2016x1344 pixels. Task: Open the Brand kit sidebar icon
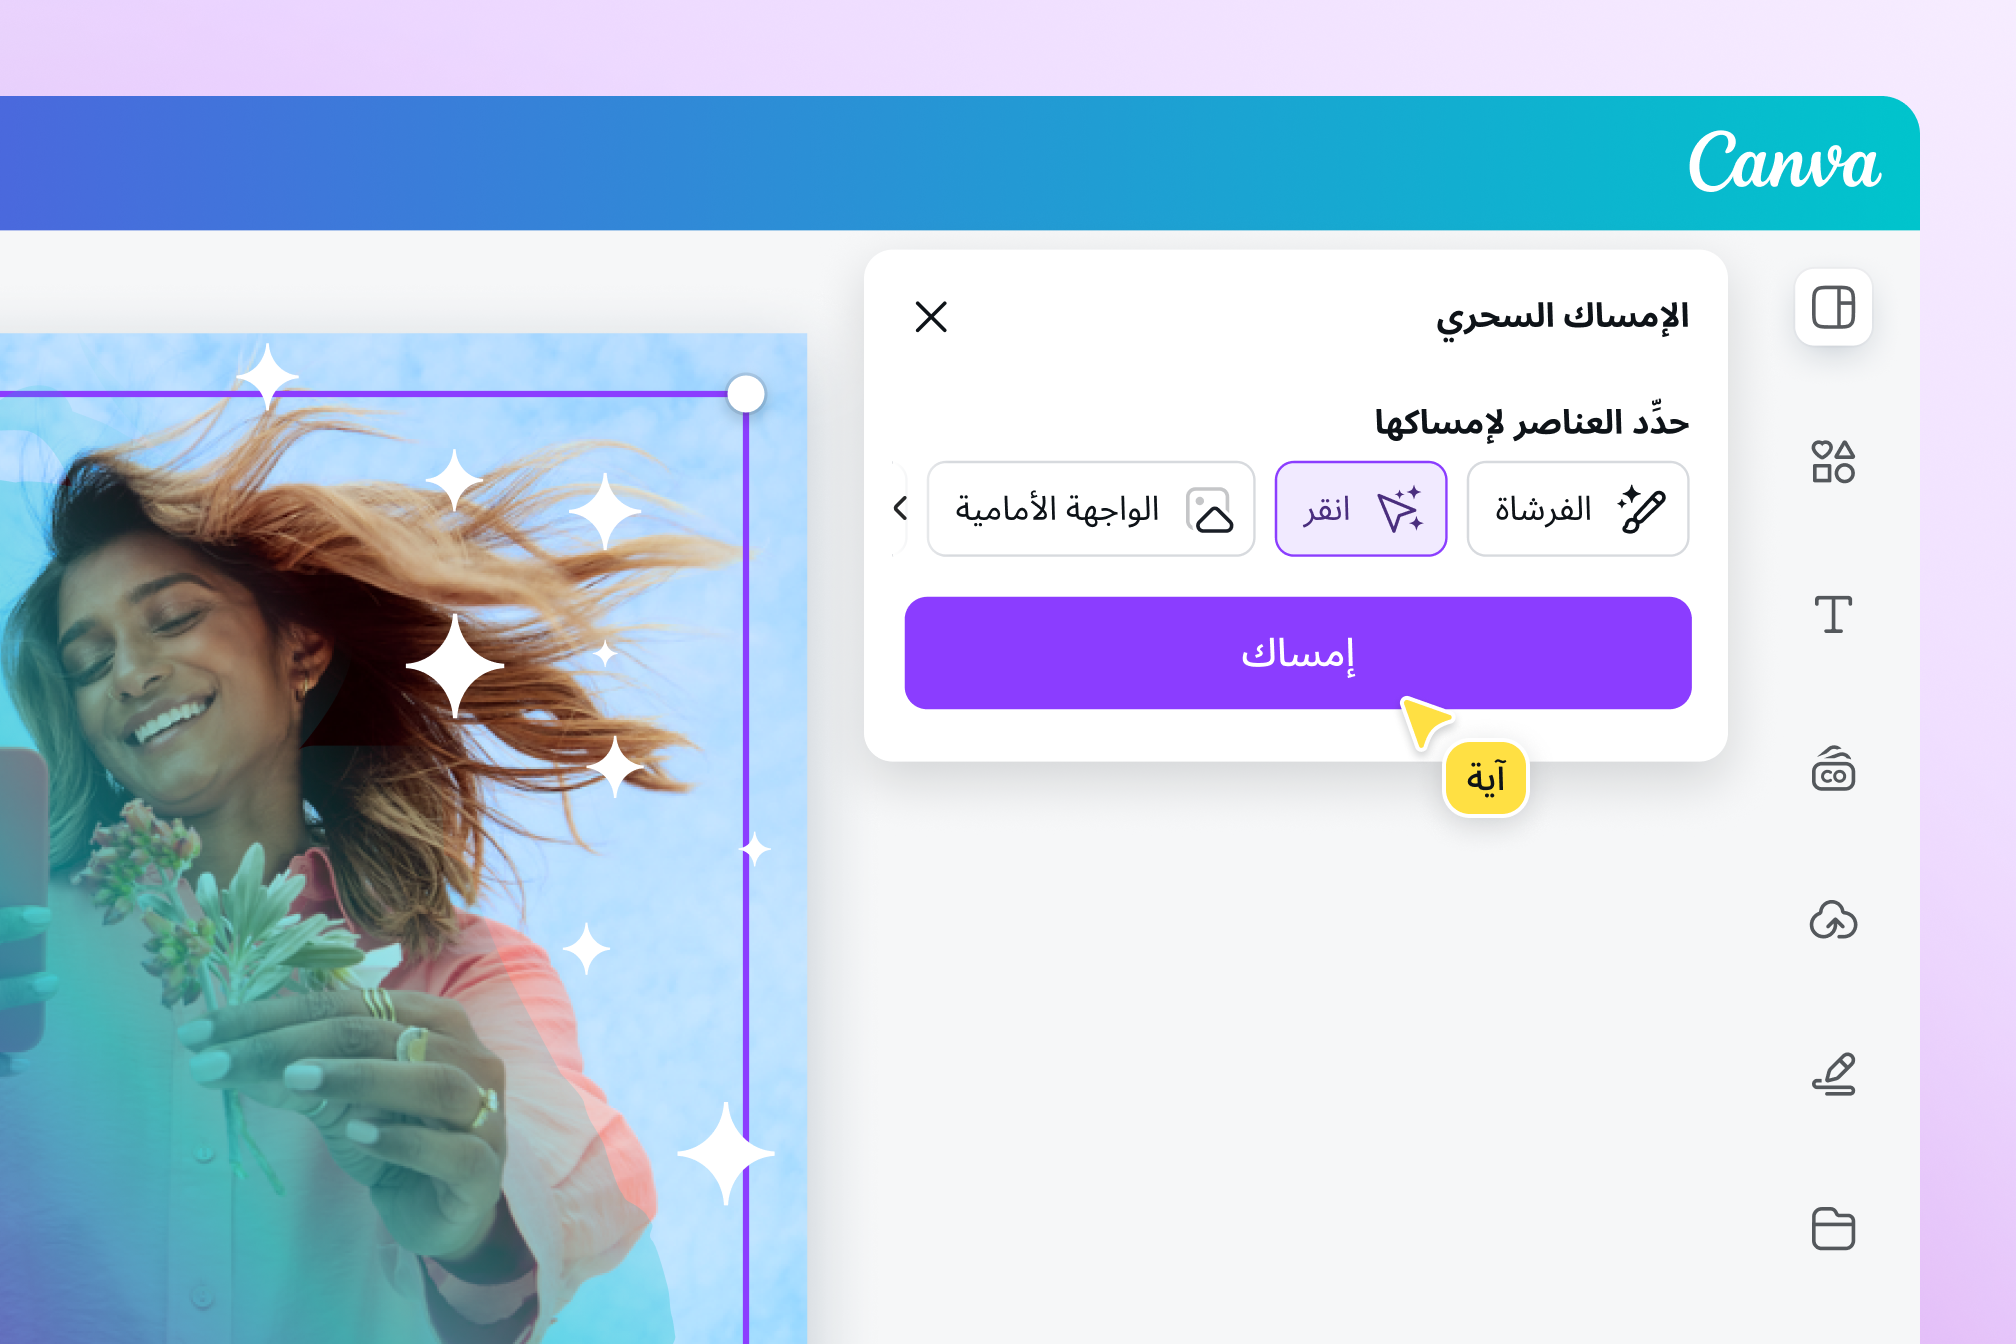tap(1833, 768)
